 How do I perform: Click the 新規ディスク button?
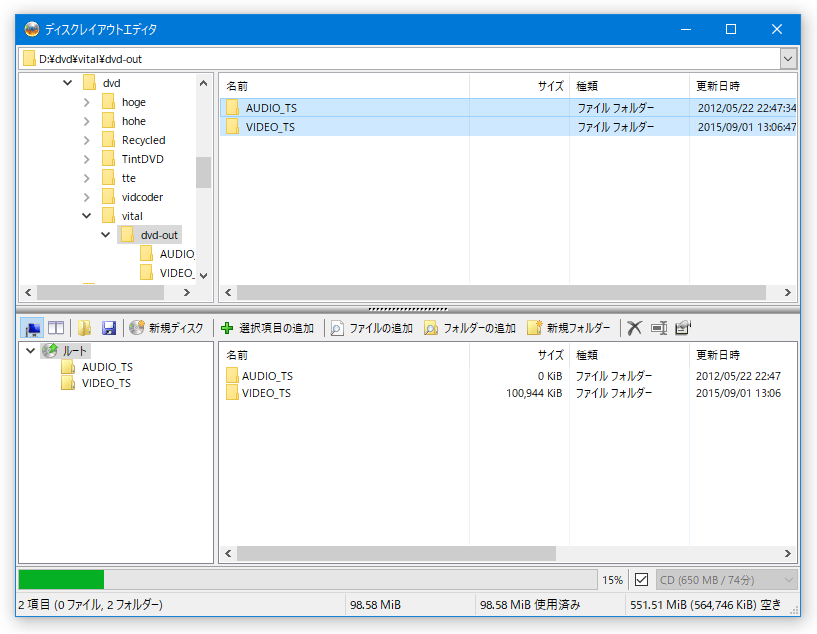(166, 328)
